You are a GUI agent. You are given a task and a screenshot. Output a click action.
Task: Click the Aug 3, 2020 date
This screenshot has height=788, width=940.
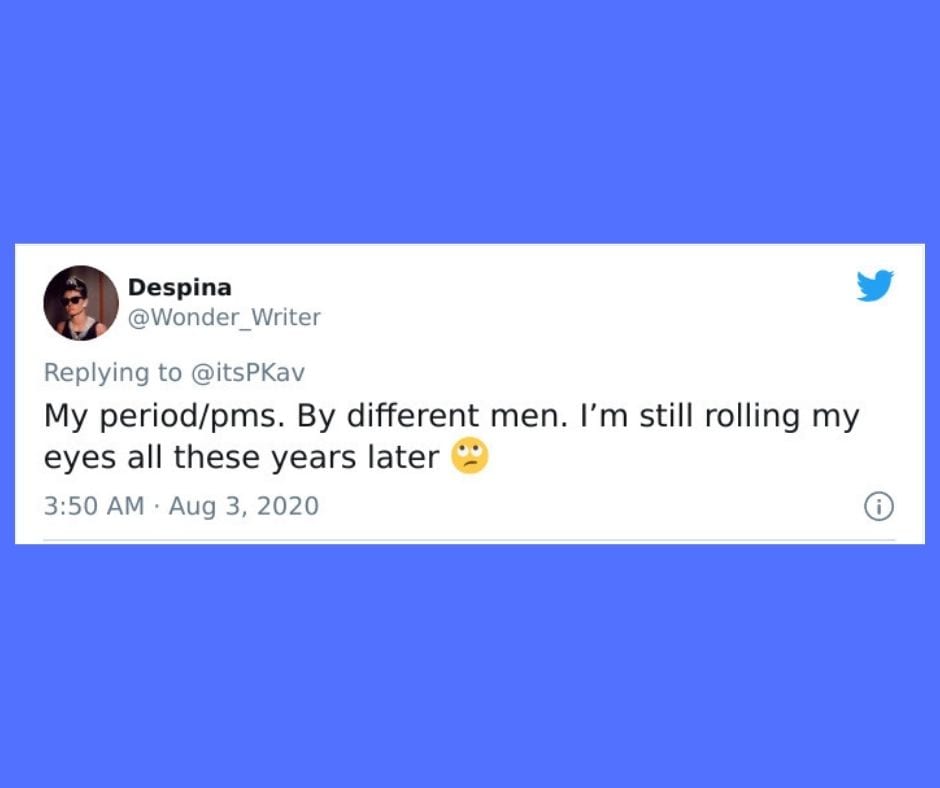243,506
